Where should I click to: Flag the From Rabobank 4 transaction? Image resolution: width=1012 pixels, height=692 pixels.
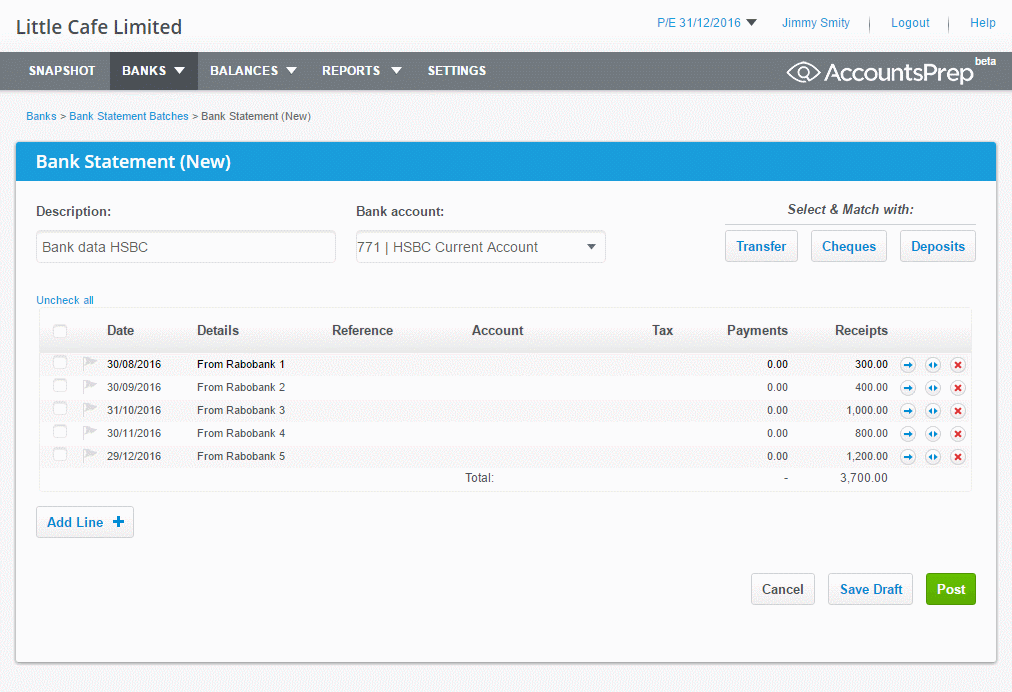(x=90, y=432)
